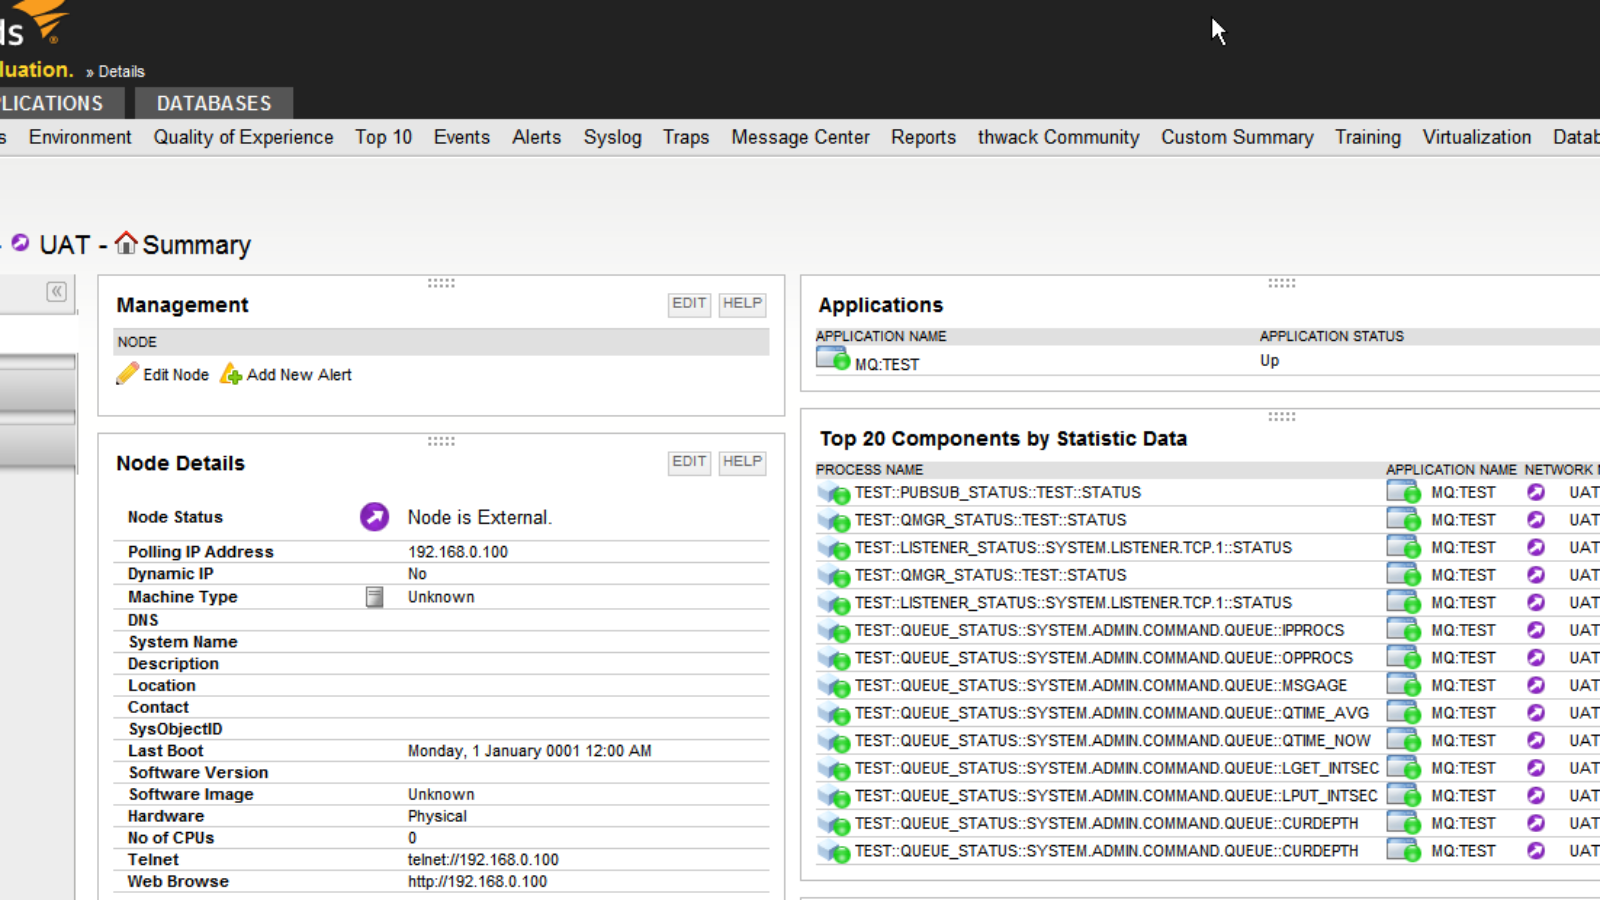This screenshot has height=900, width=1600.
Task: Click the purple UAT node icon in heading
Action: (20, 243)
